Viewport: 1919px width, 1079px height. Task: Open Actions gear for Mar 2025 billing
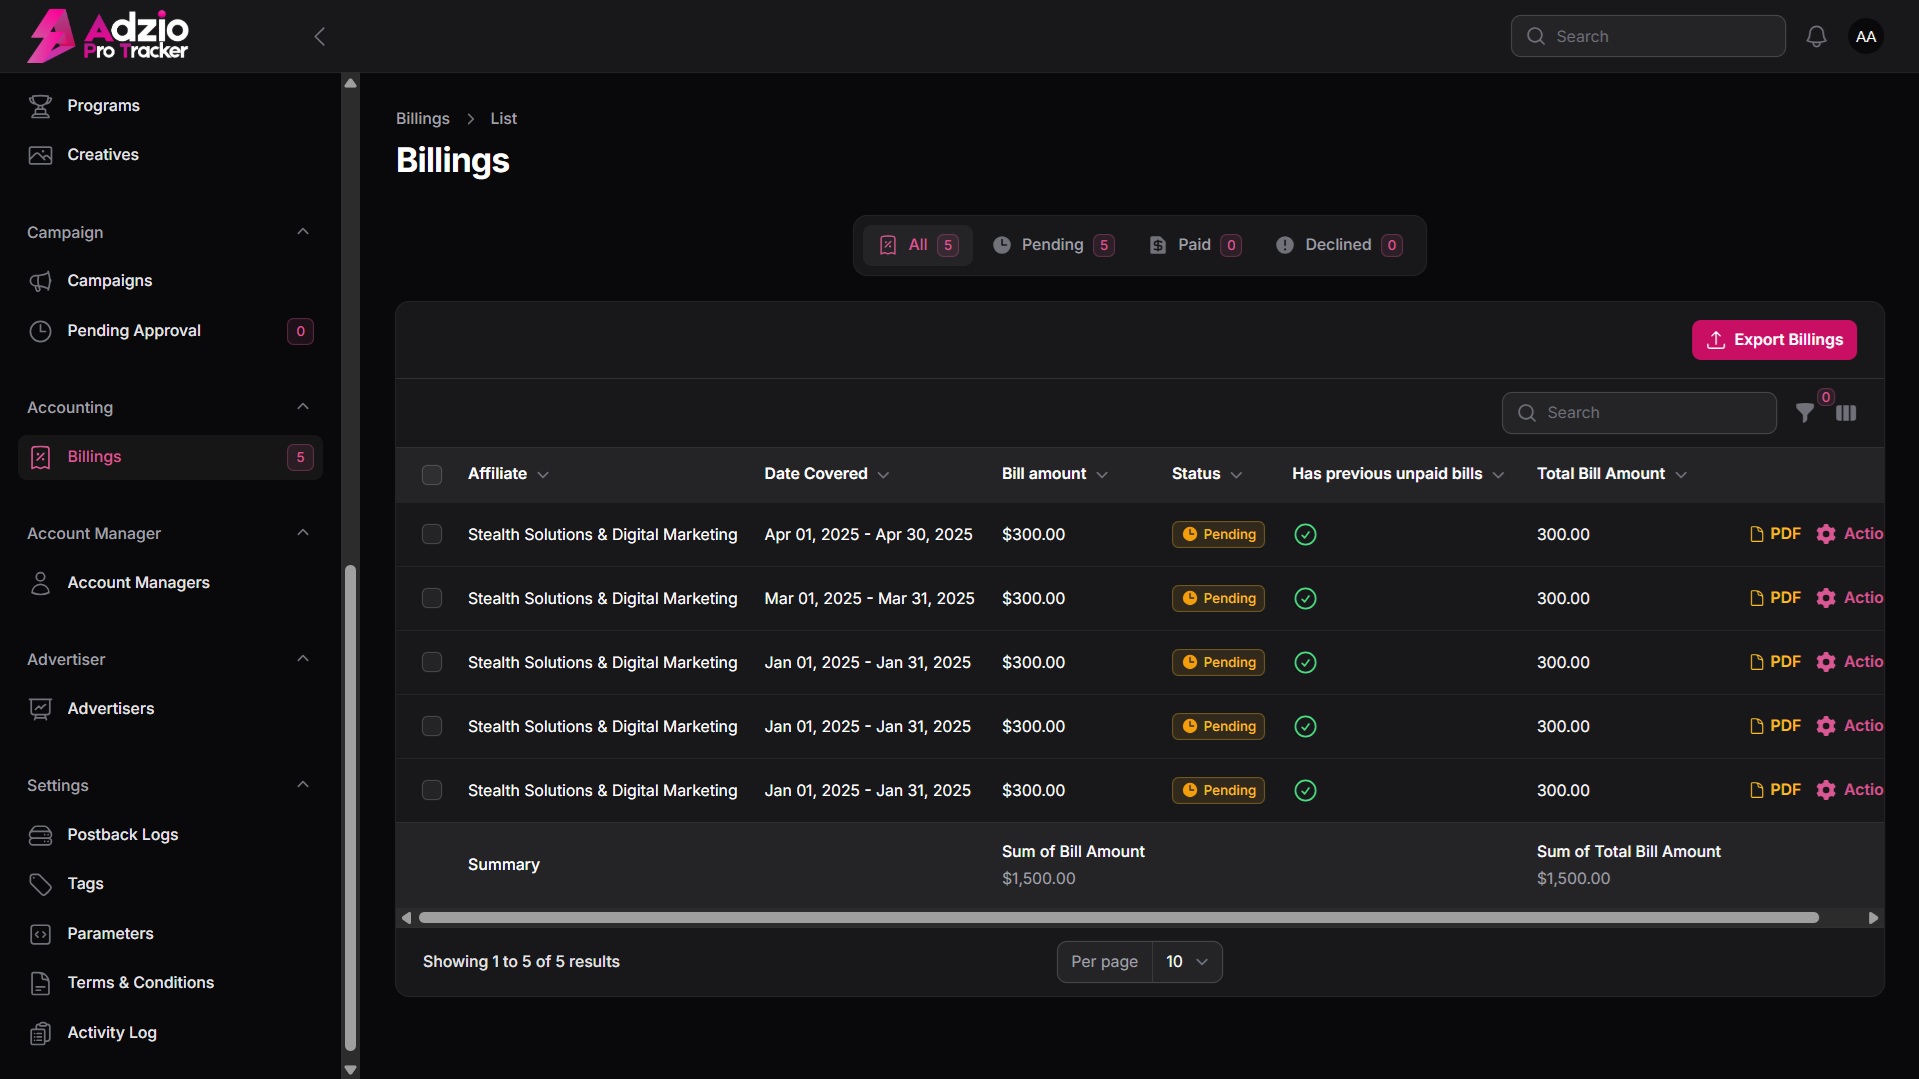point(1850,598)
